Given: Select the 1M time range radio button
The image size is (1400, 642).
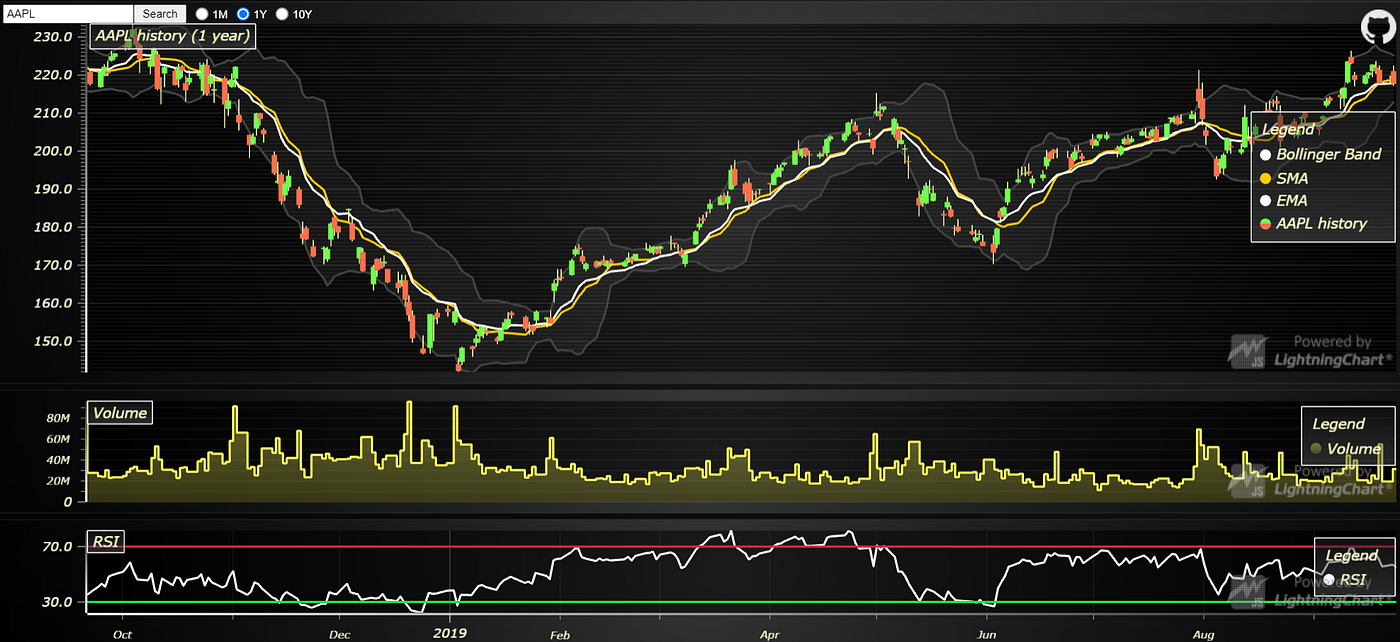Looking at the screenshot, I should [x=202, y=14].
